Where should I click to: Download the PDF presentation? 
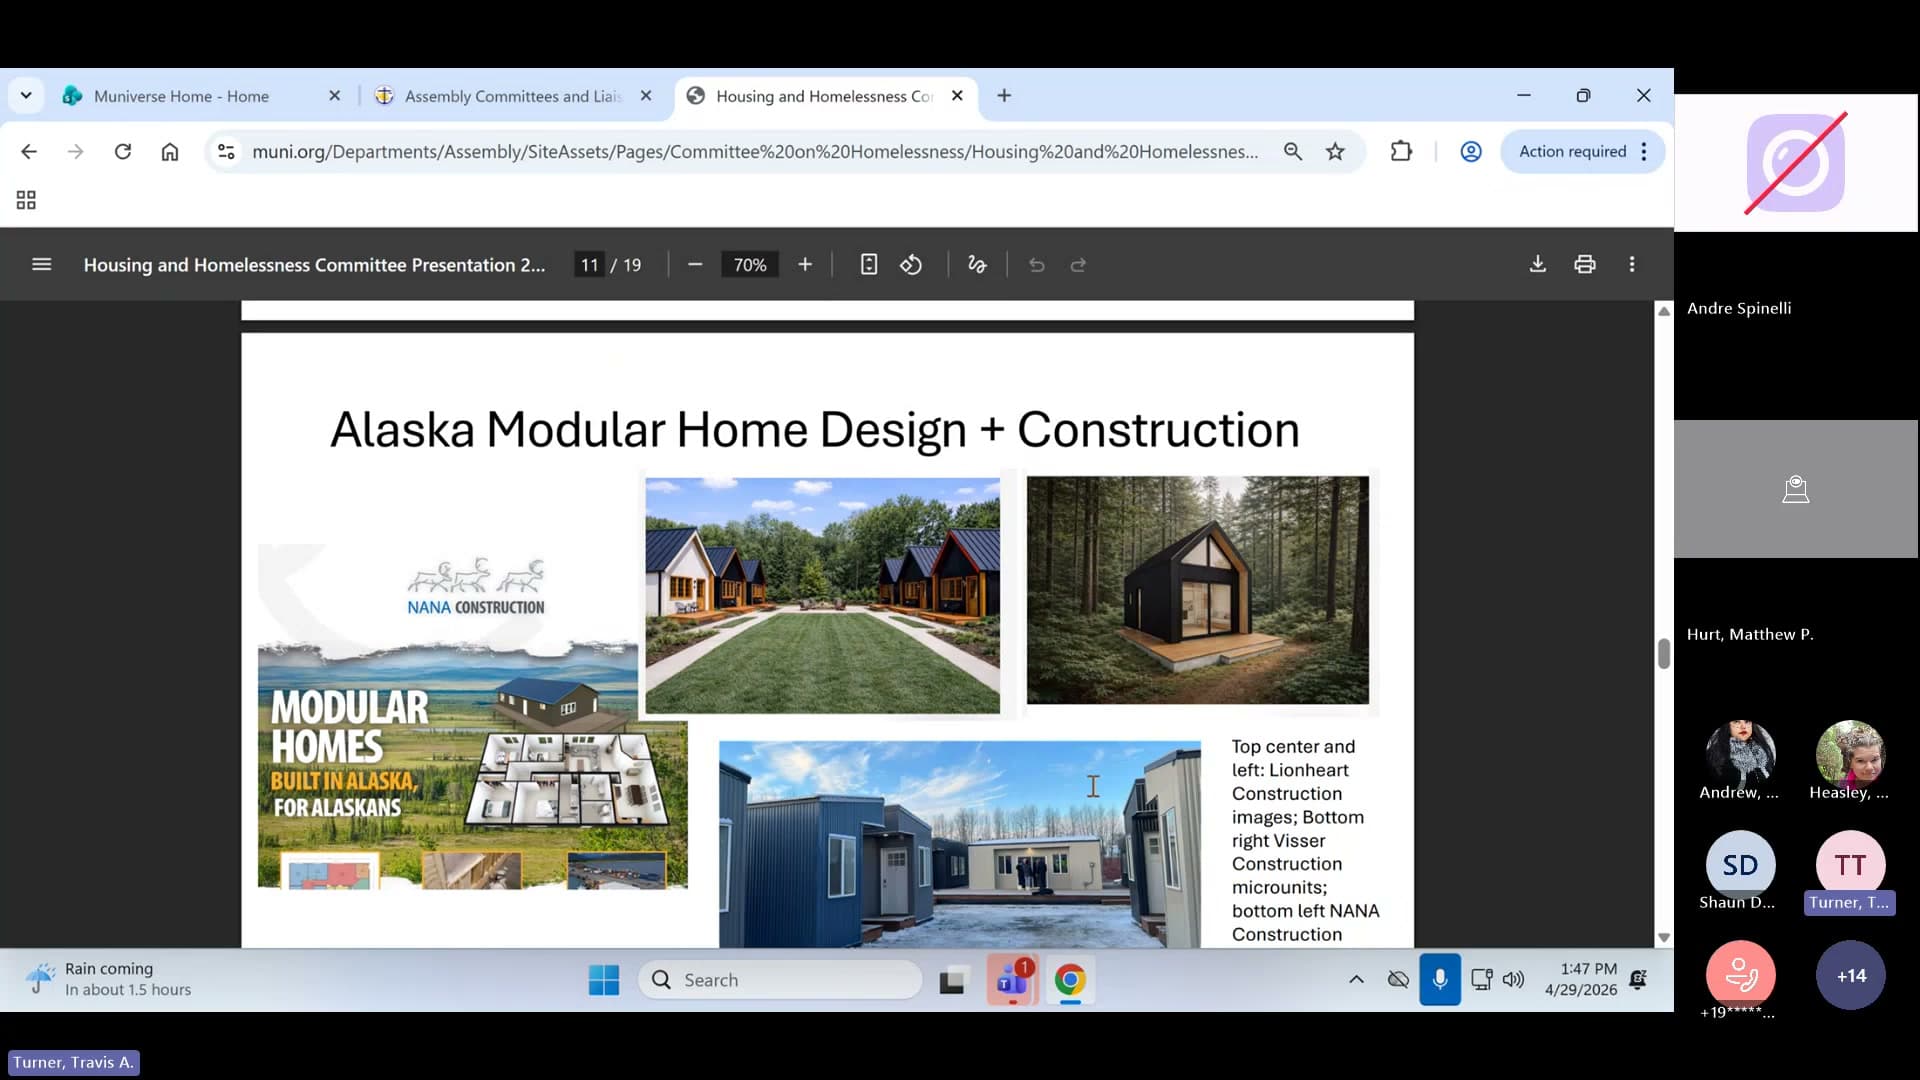coord(1538,264)
